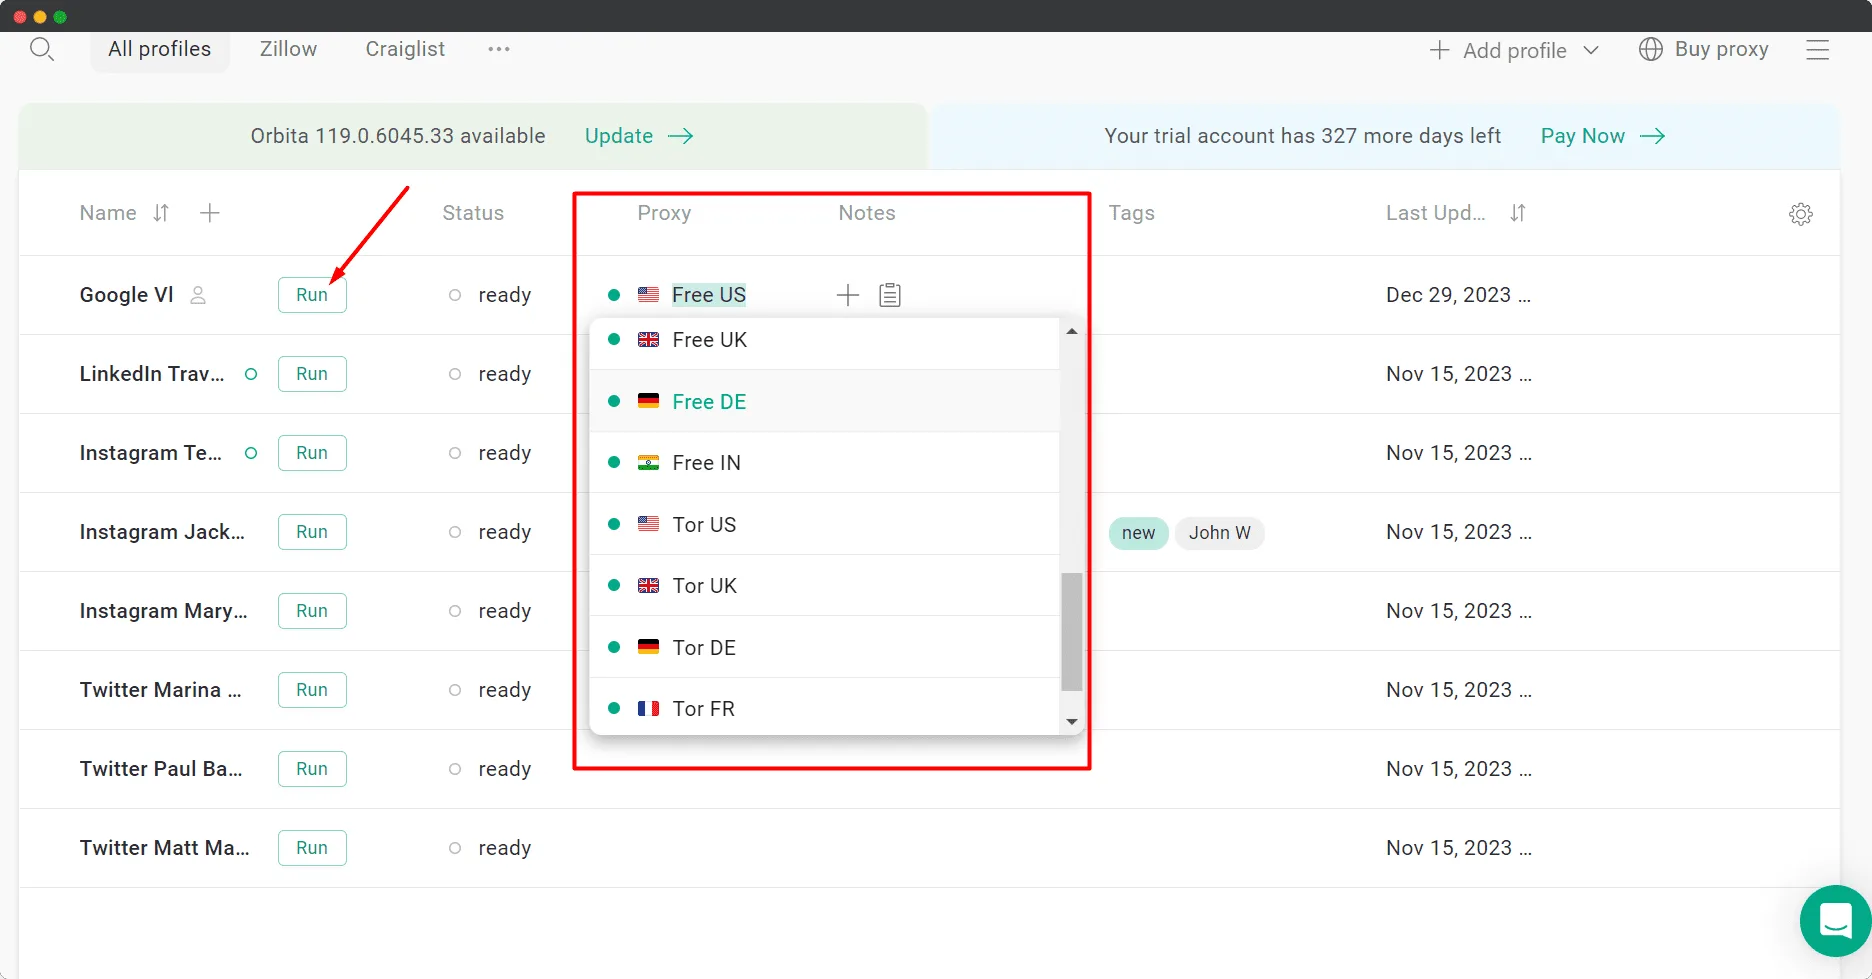Click the US flag next to Free US
Viewport: 1872px width, 979px height.
coord(648,295)
